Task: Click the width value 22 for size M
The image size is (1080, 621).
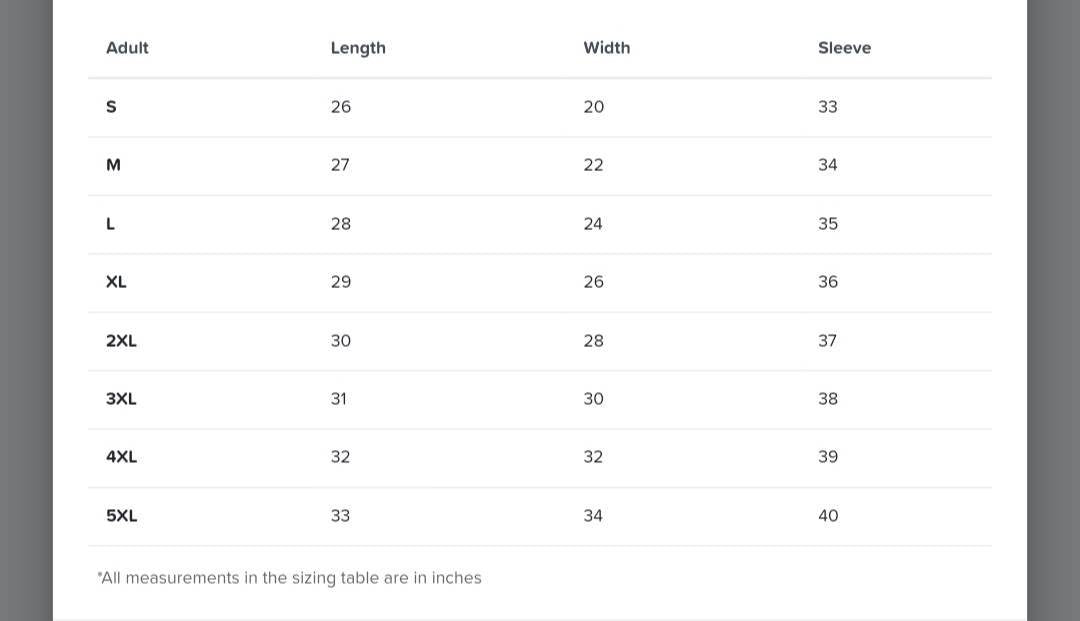Action: pos(593,165)
